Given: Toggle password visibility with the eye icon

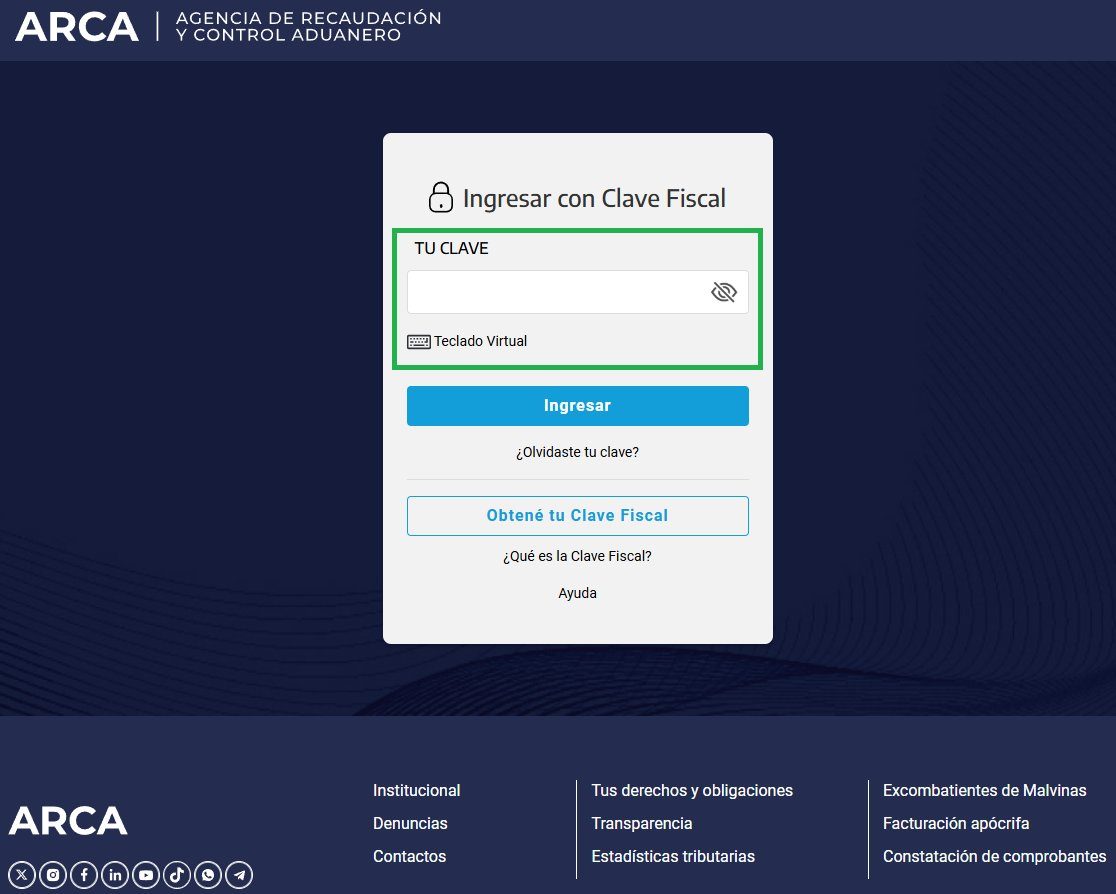Looking at the screenshot, I should tap(724, 292).
